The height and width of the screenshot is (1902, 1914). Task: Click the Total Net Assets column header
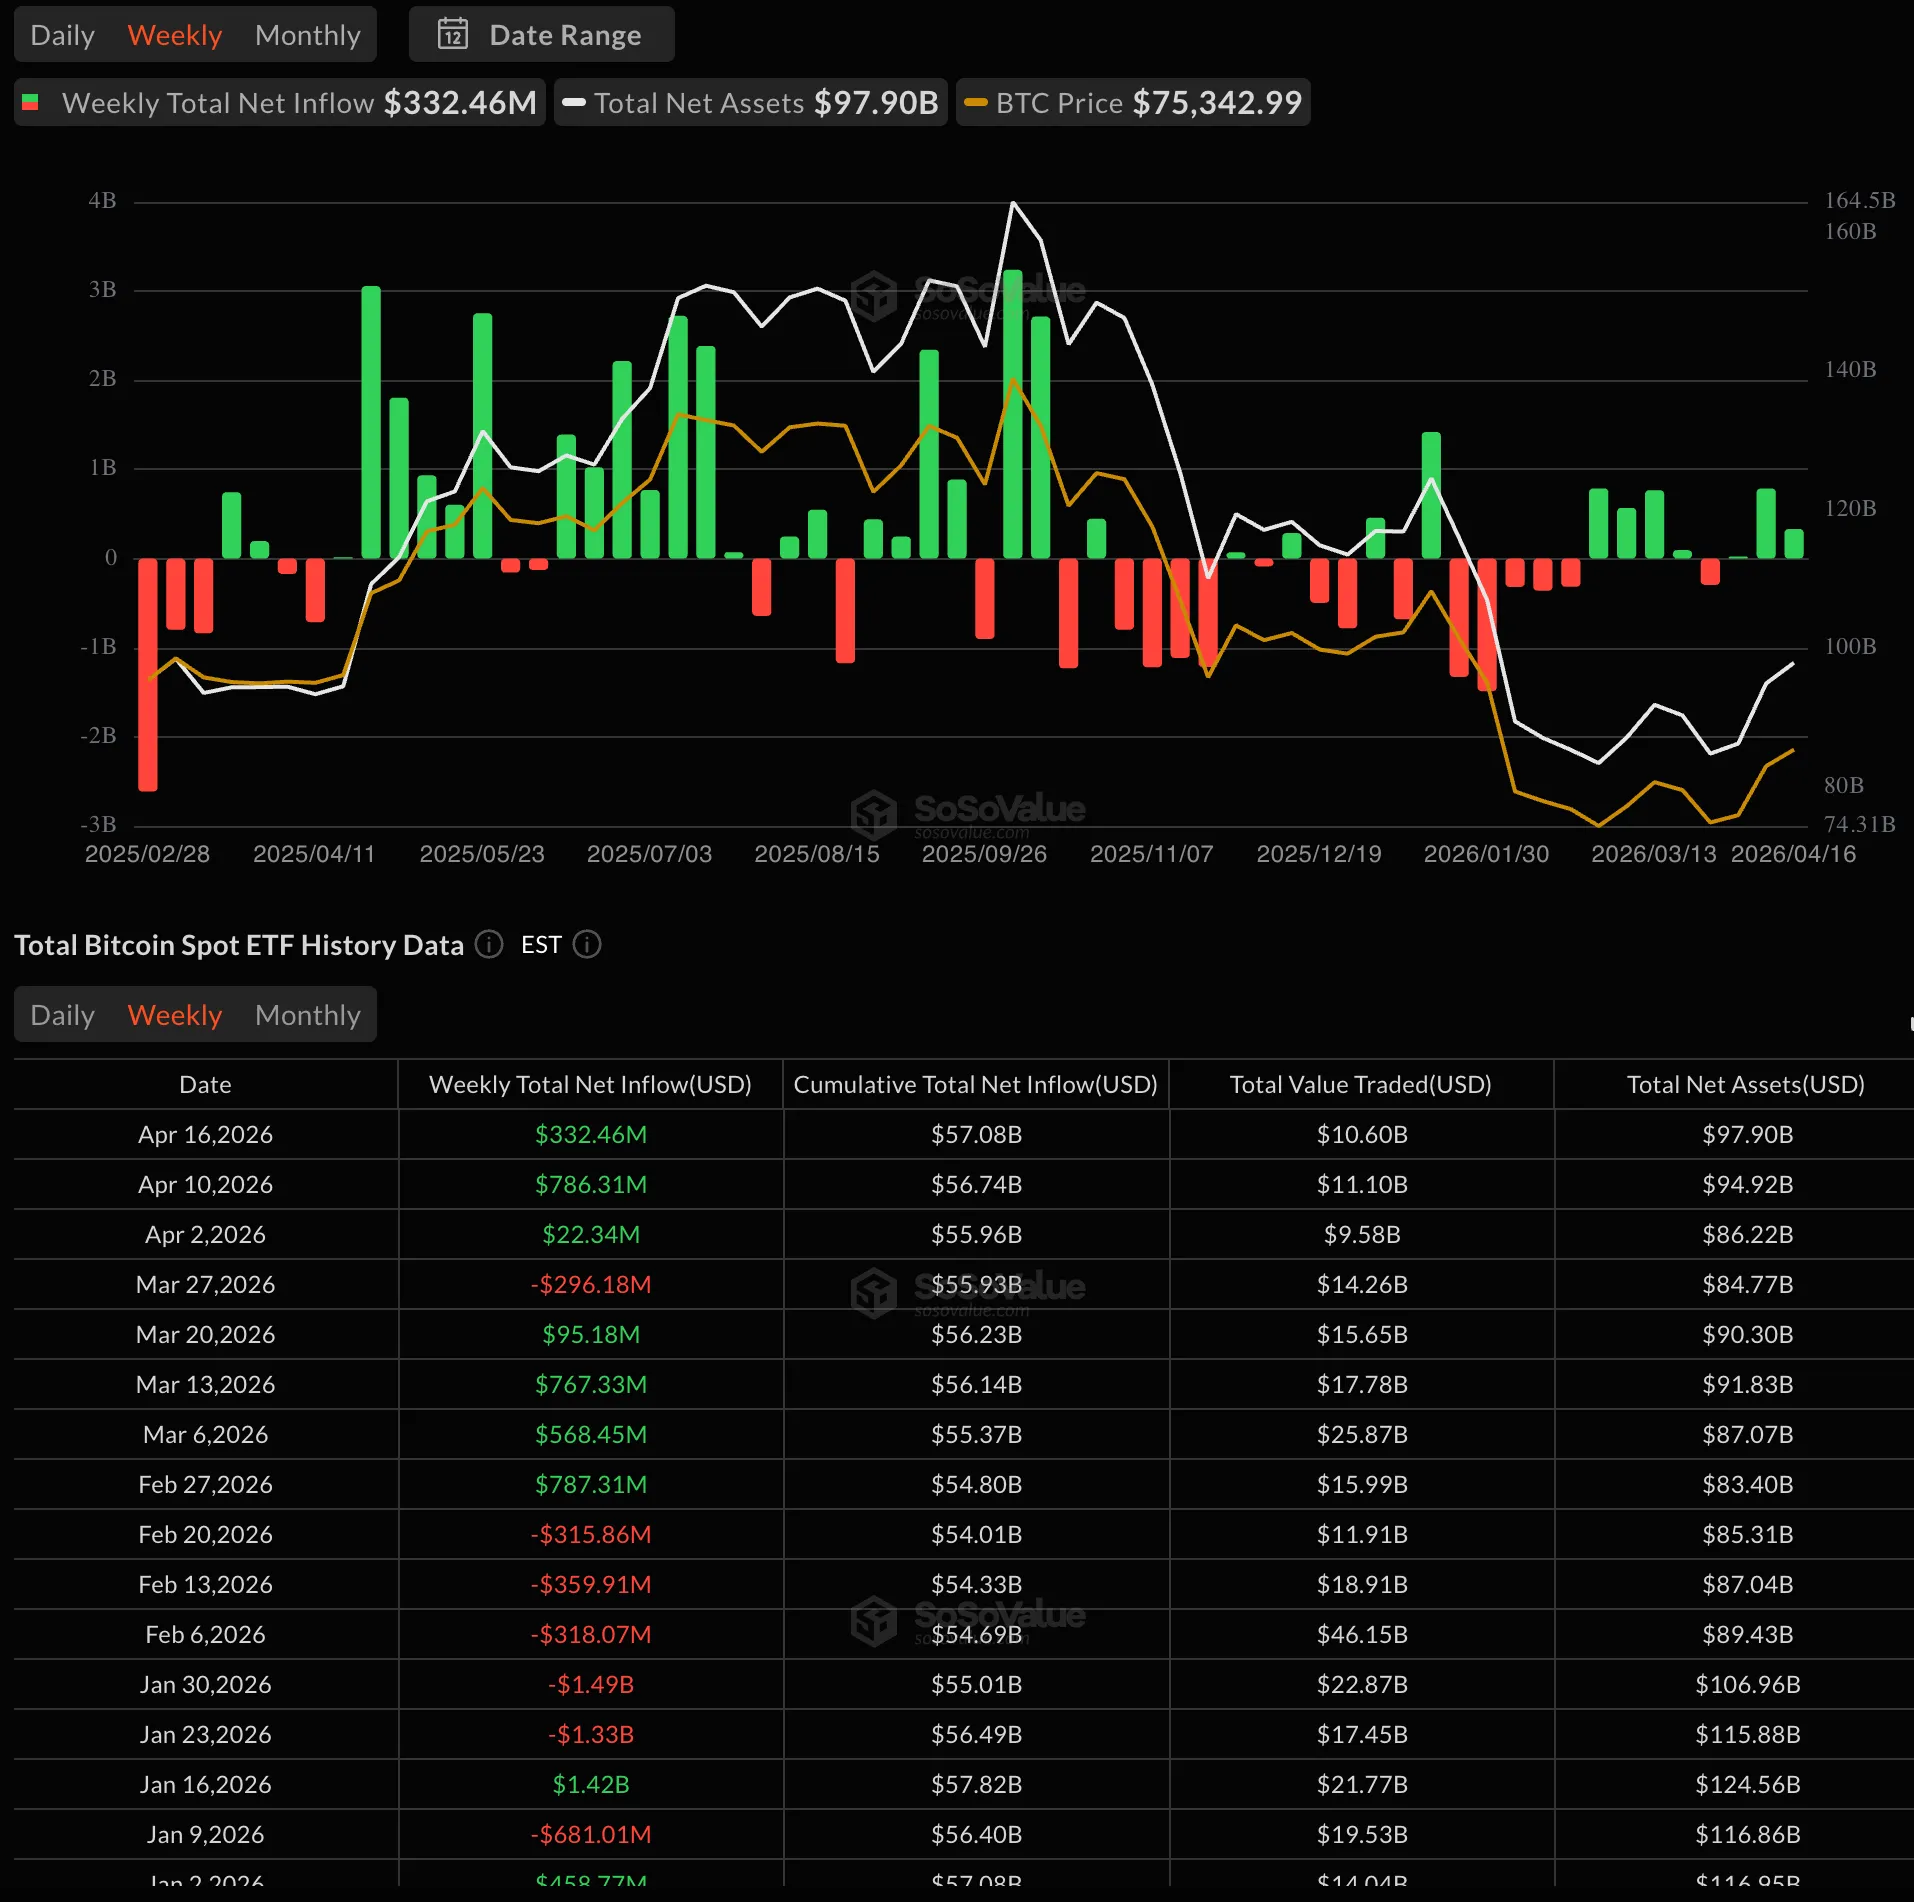coord(1744,1084)
